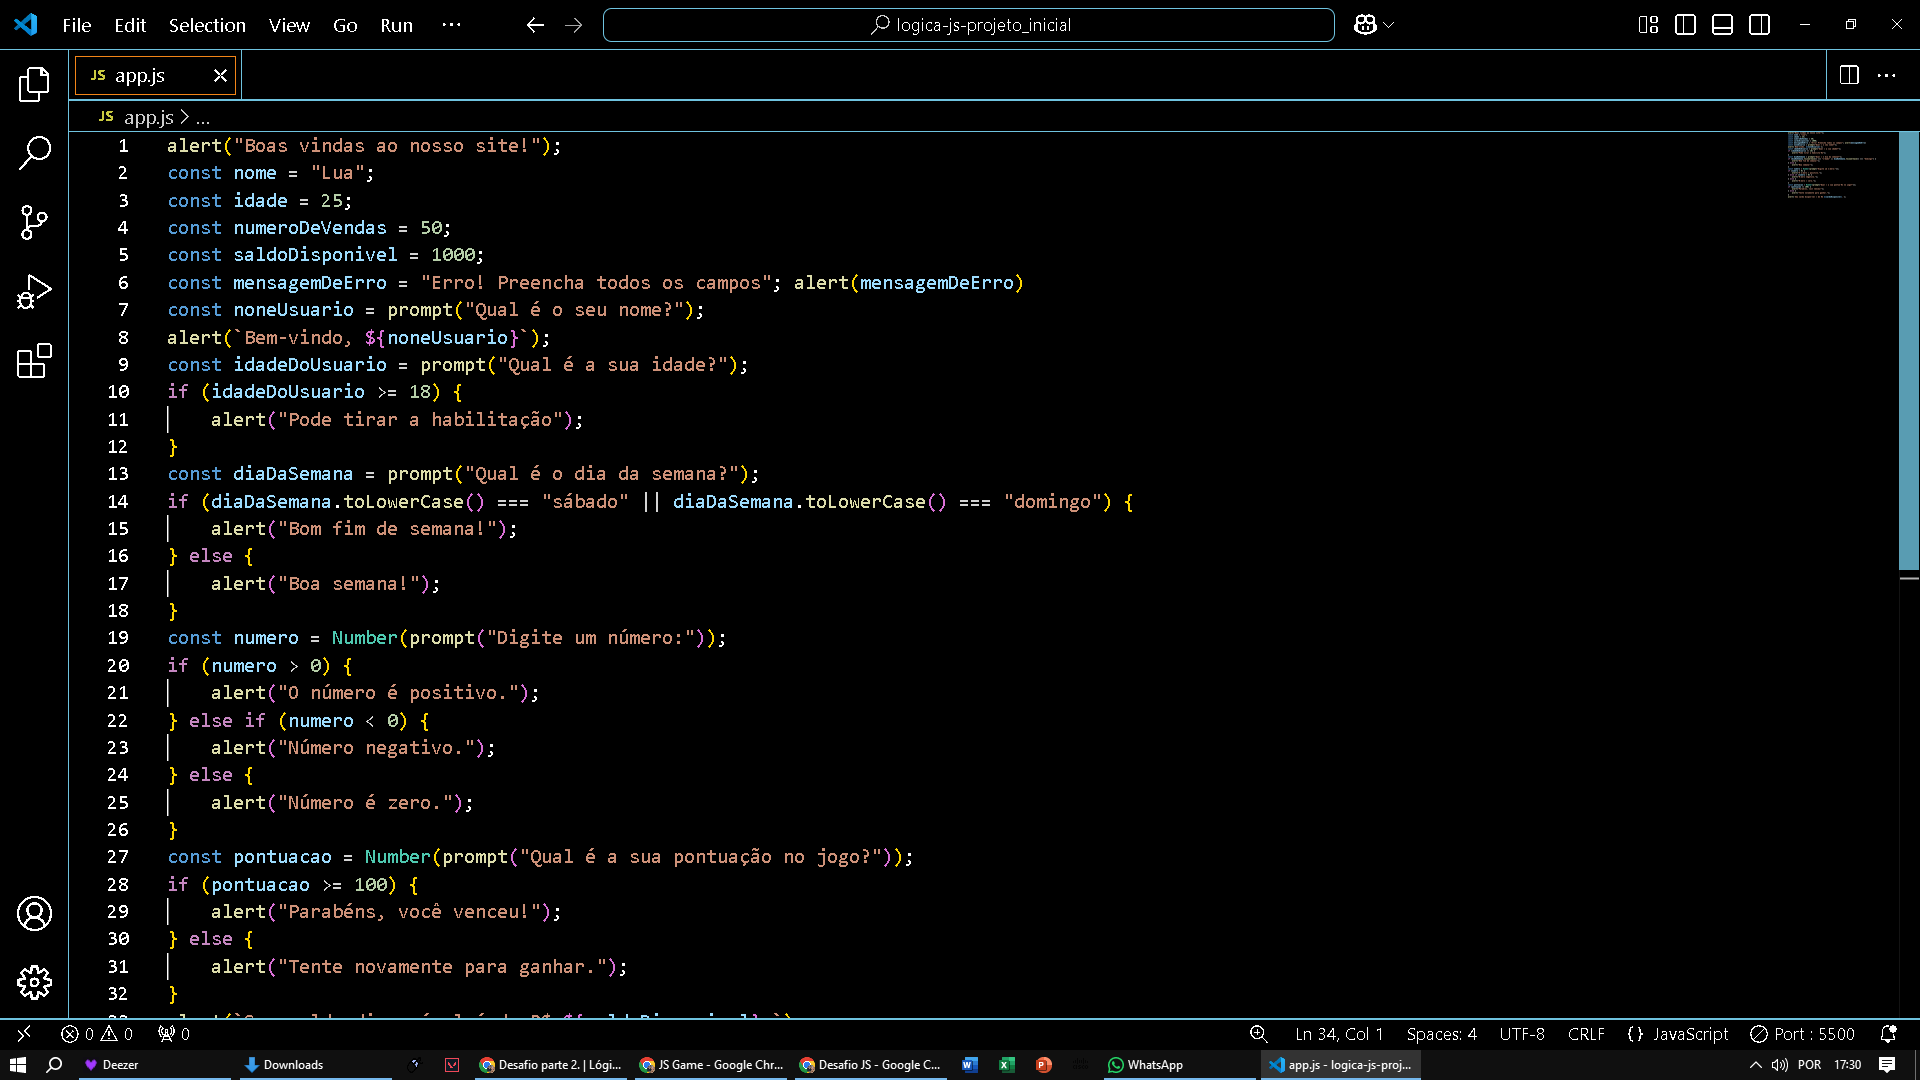
Task: Click the Explorer icon in sidebar
Action: pyautogui.click(x=34, y=80)
